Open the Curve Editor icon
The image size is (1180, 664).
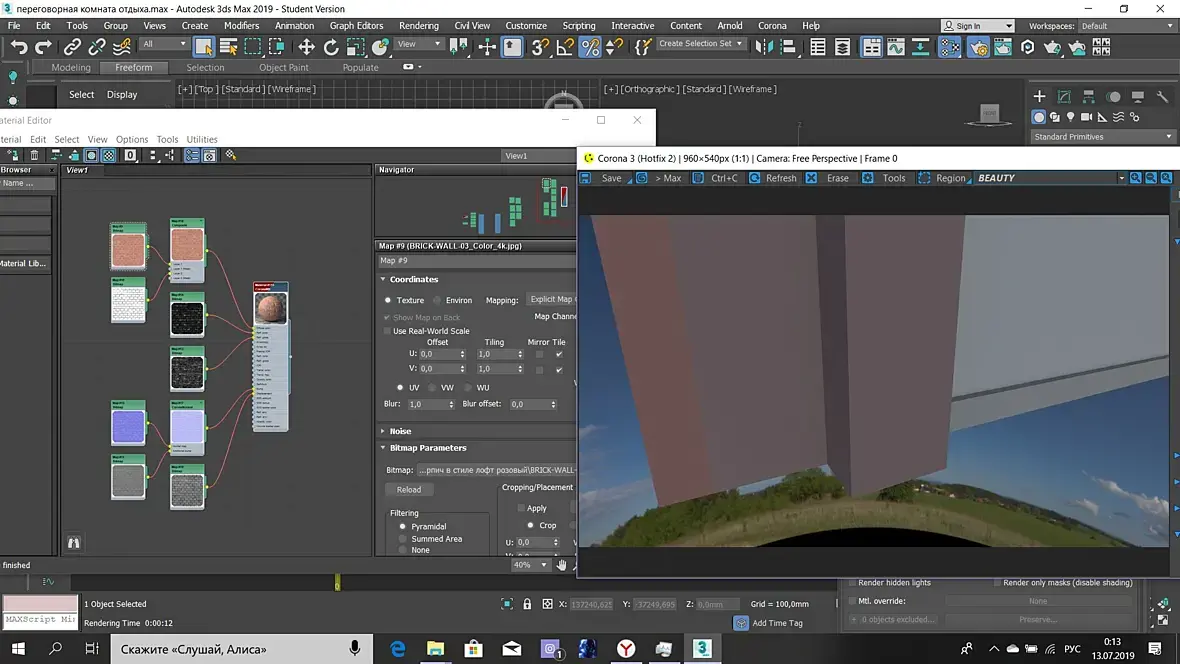pyautogui.click(x=896, y=47)
